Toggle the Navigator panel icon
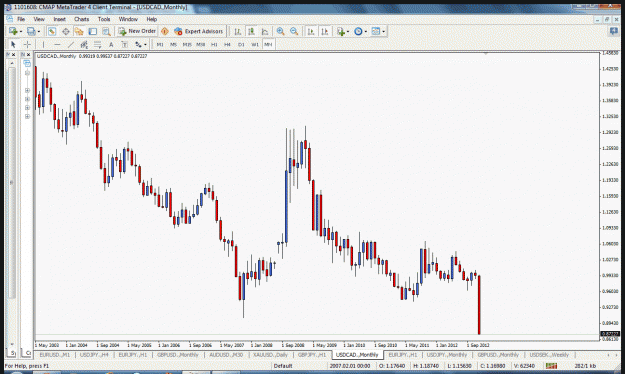 pyautogui.click(x=79, y=31)
